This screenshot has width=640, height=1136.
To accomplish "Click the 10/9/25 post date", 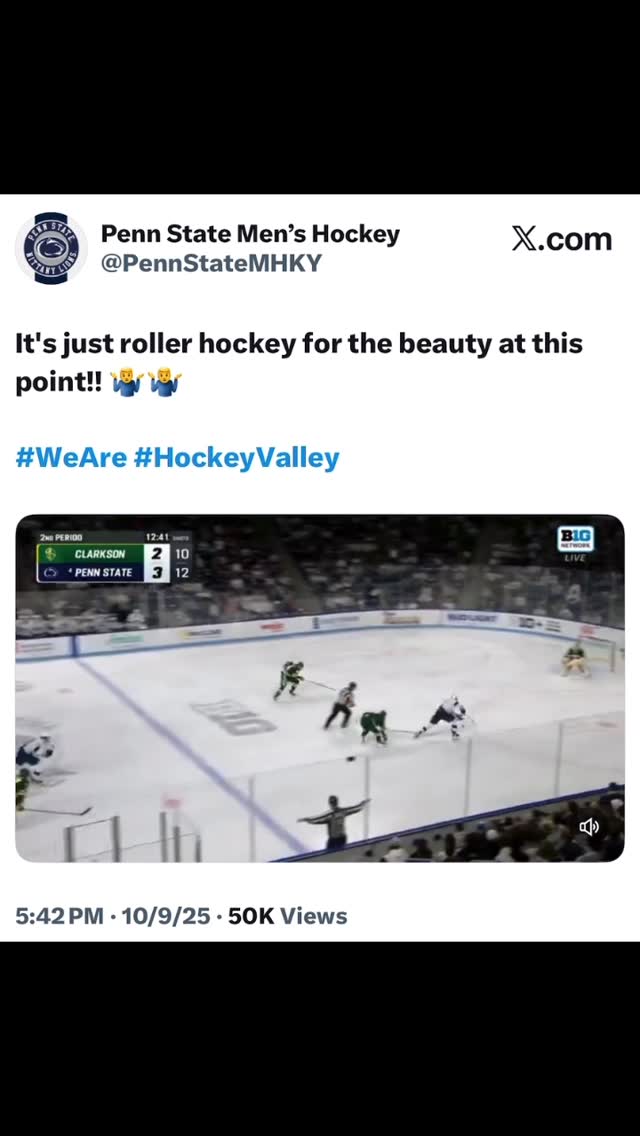I will pos(165,916).
